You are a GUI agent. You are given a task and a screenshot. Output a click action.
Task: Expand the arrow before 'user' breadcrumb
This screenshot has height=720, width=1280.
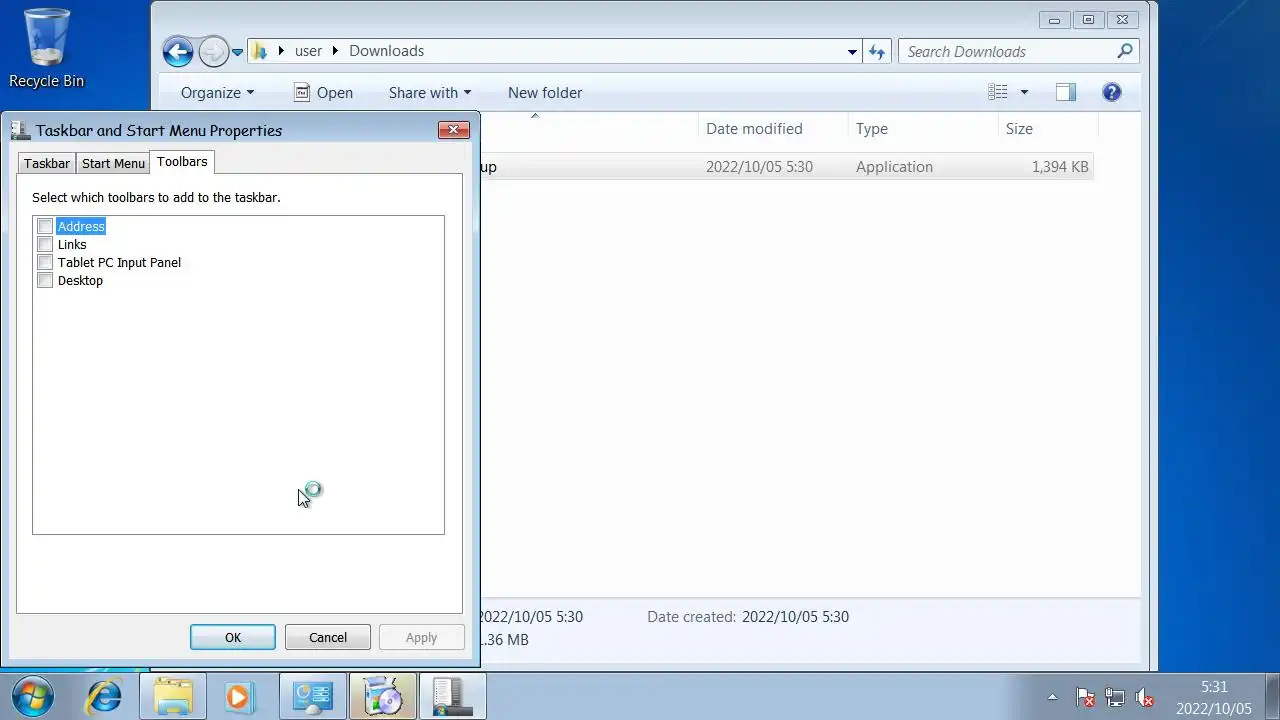[x=281, y=51]
